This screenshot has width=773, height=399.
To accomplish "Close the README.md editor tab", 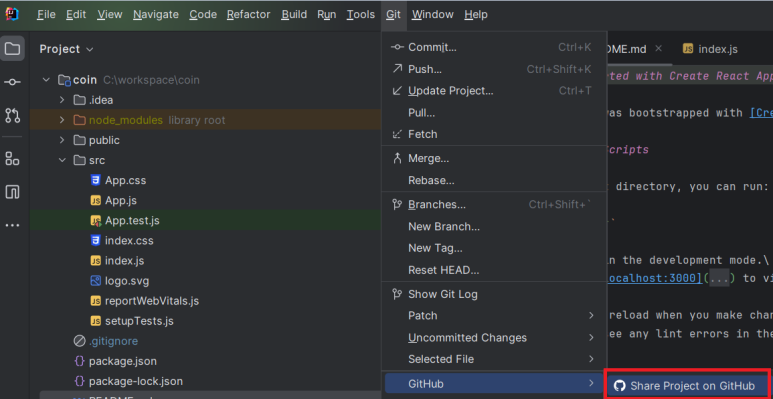I will coord(659,48).
